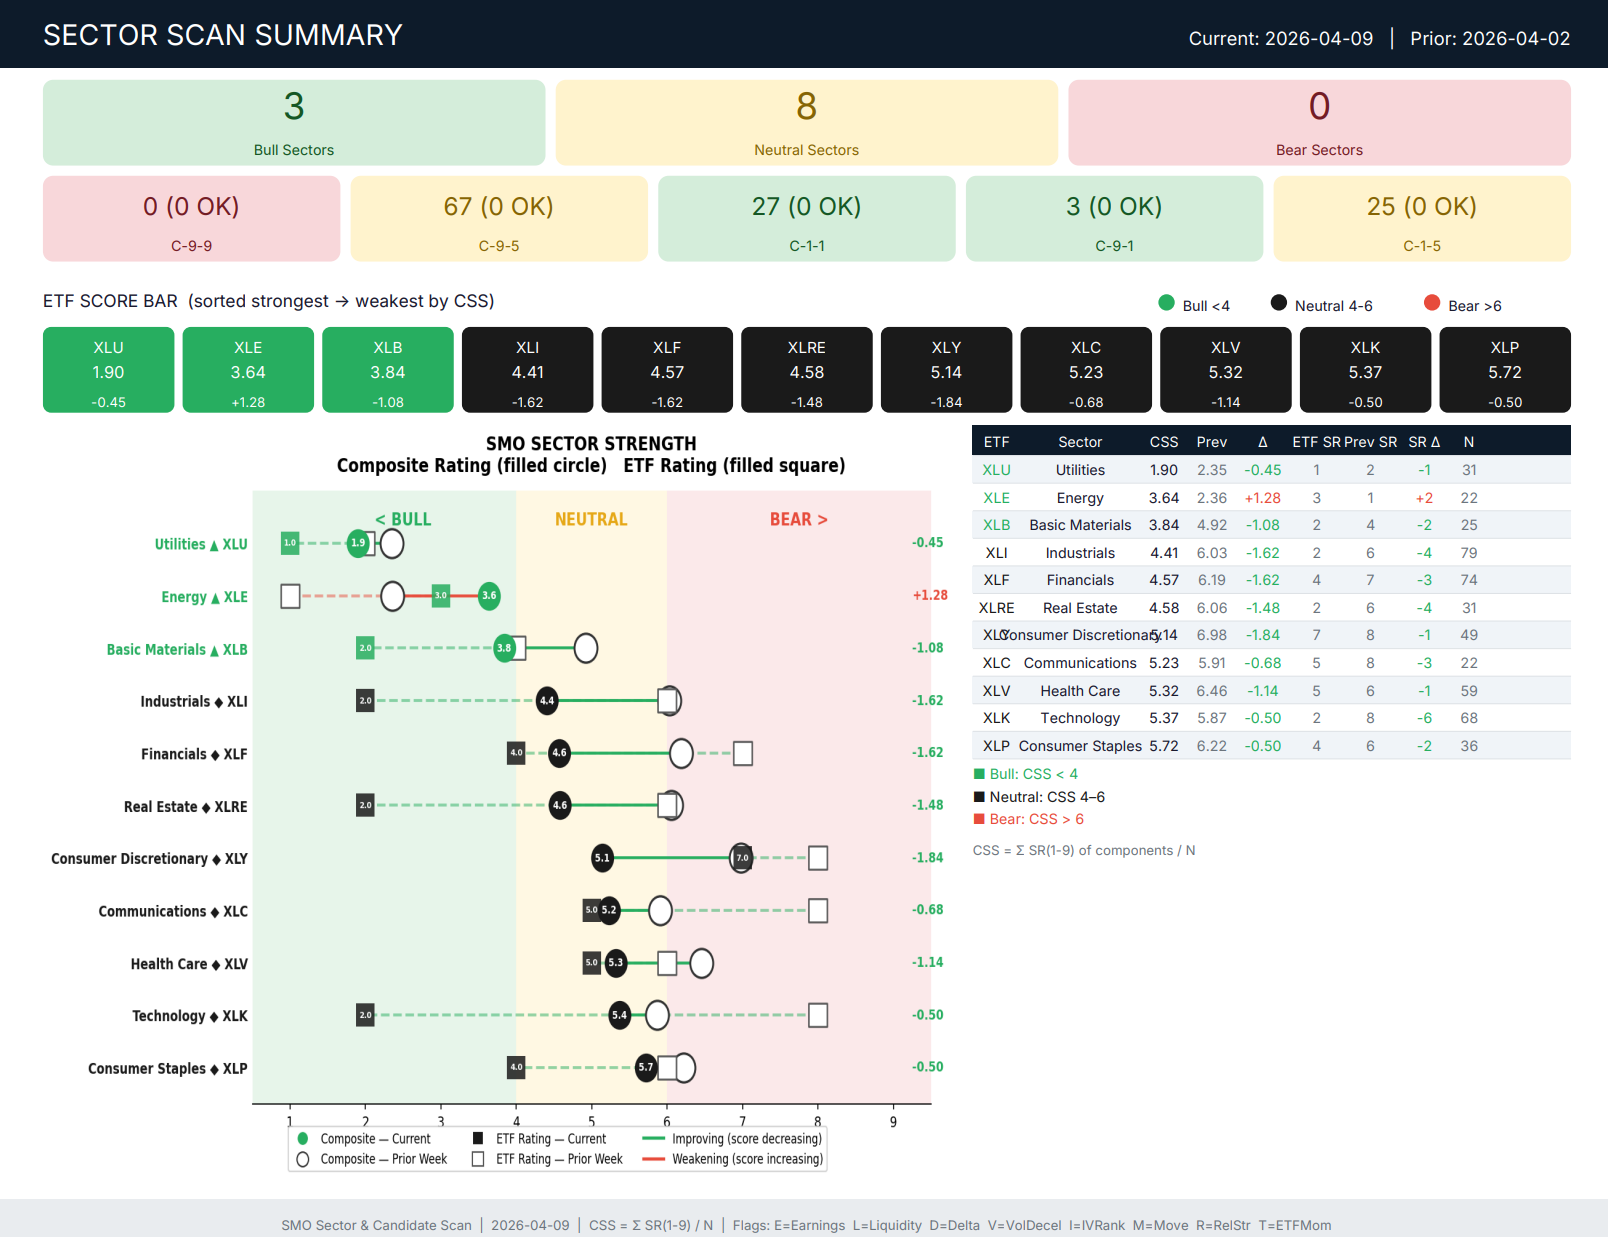Pick the 5.4 composite circle for Technology

click(620, 1015)
